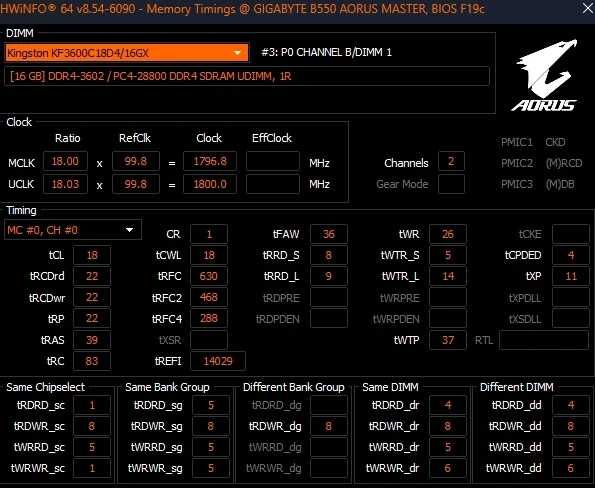Click the tRDWR_dd value field
Viewport: 595px width, 488px height.
coord(571,426)
